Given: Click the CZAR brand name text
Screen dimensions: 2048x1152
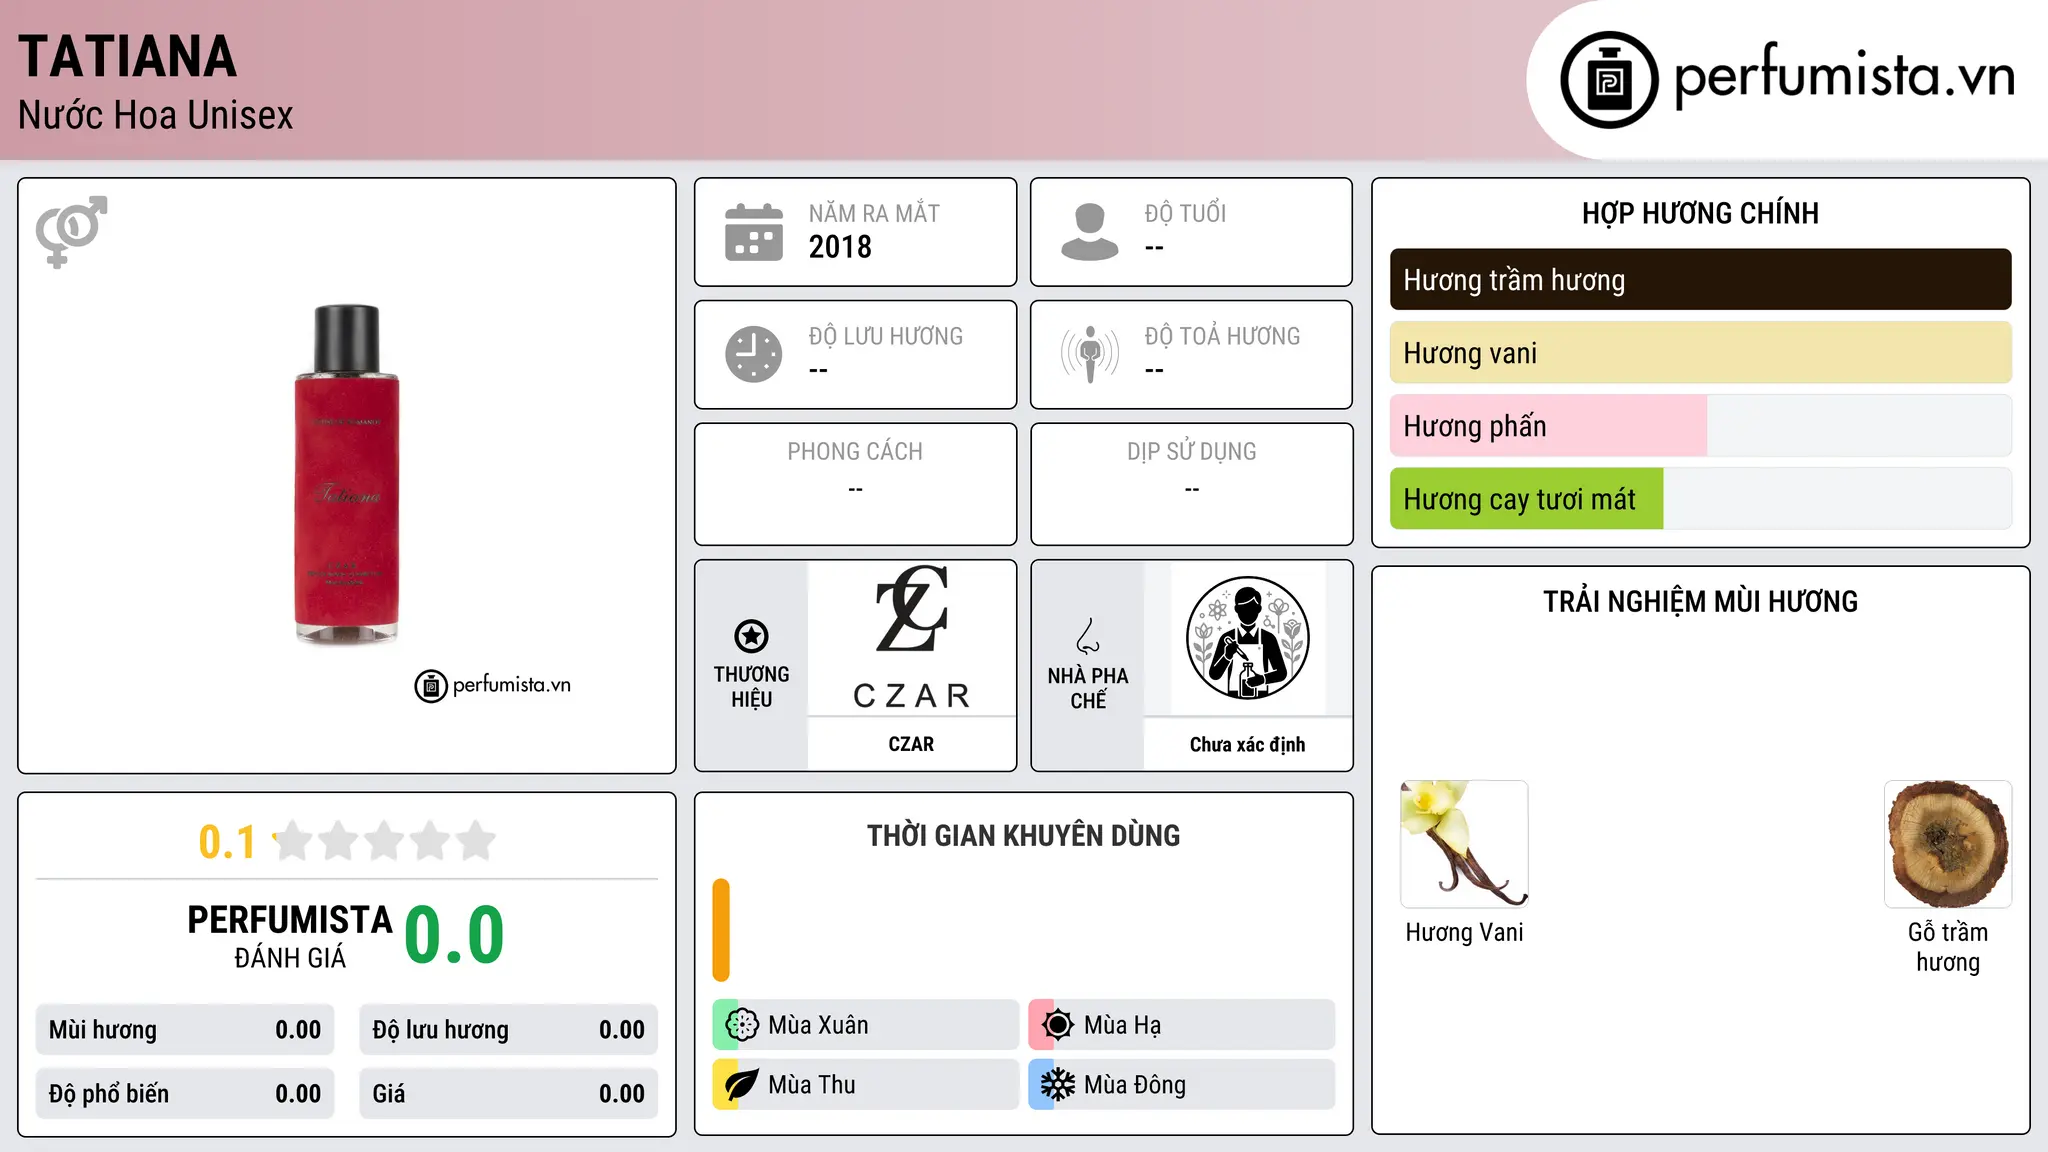Looking at the screenshot, I should (x=911, y=744).
